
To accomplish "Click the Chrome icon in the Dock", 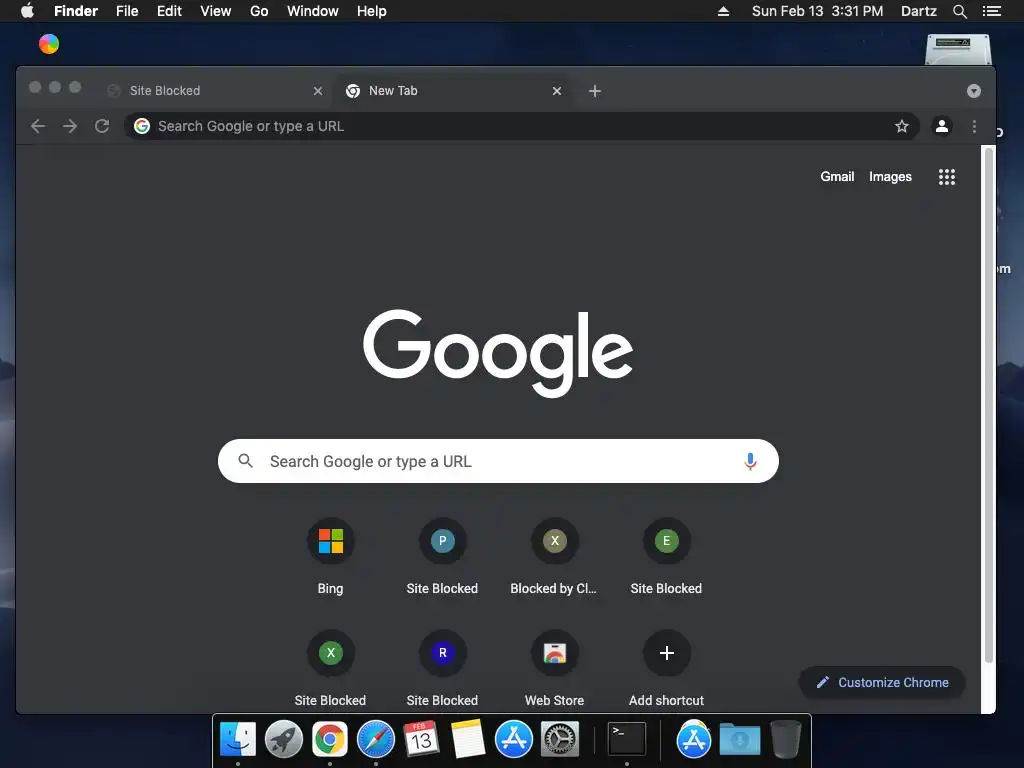I will coord(330,739).
